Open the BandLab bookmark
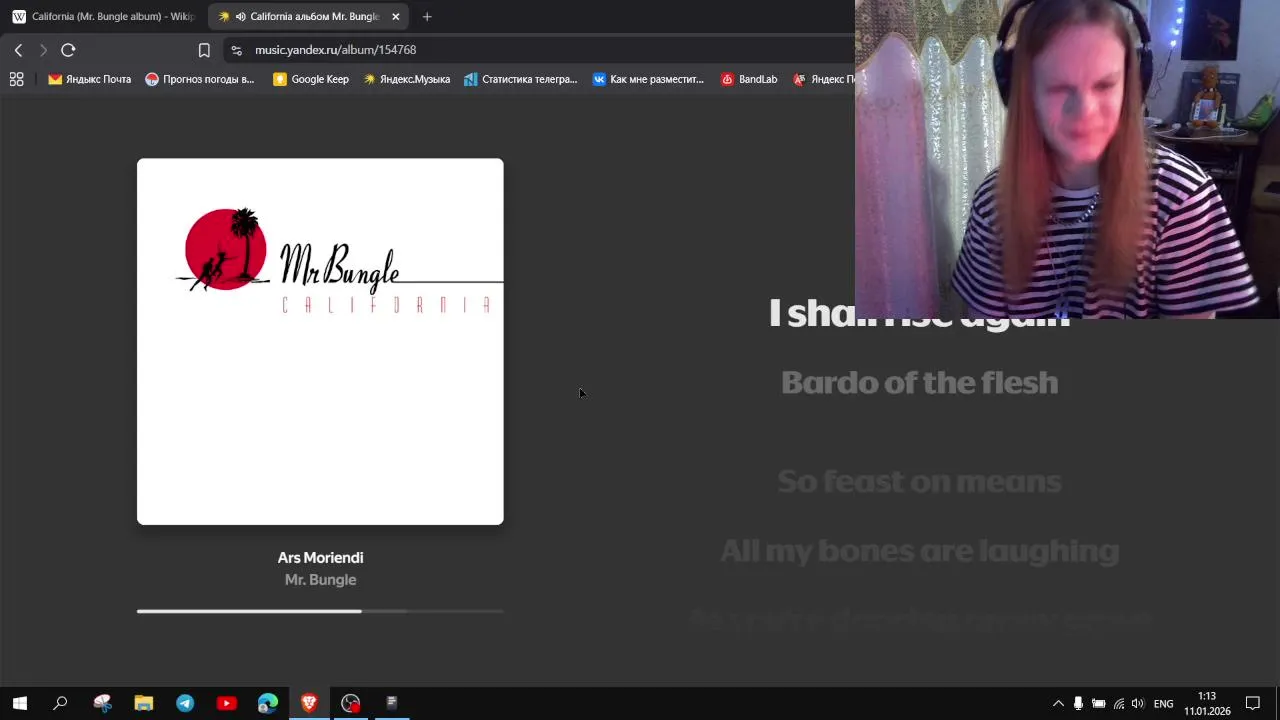This screenshot has height=720, width=1280. pos(749,79)
